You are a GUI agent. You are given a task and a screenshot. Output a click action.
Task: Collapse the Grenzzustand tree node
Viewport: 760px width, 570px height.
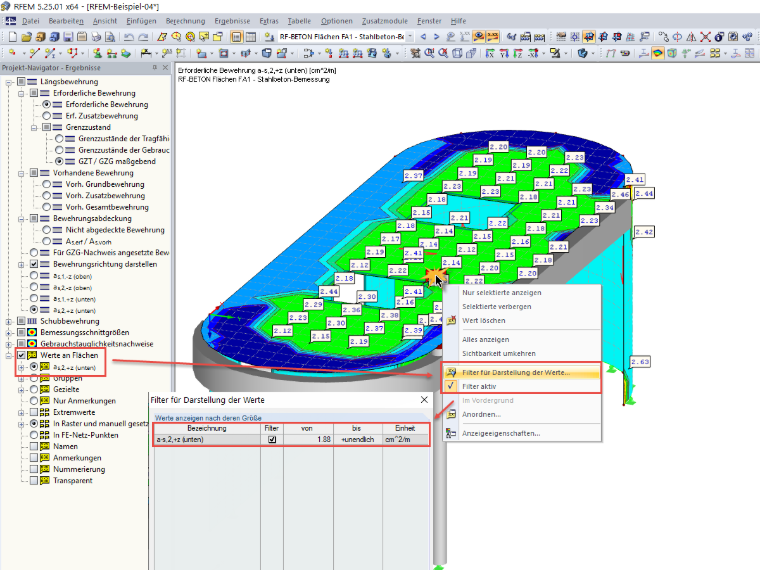coord(34,127)
